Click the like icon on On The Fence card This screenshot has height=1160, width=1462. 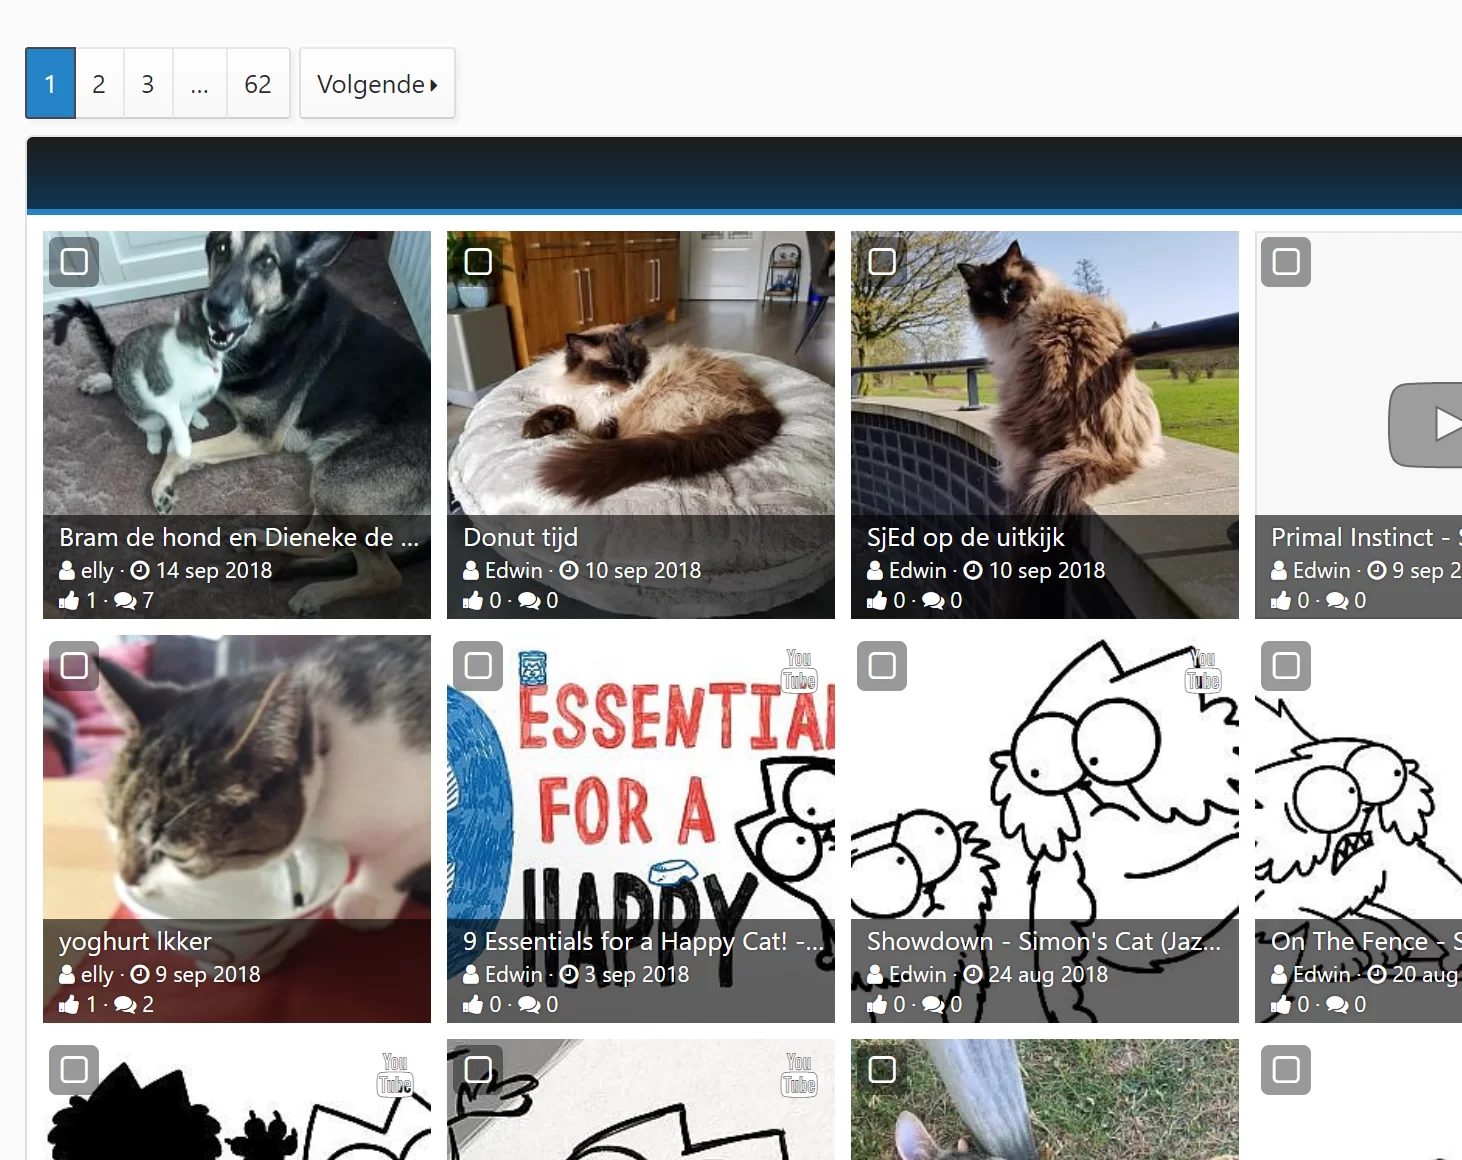click(1281, 1004)
